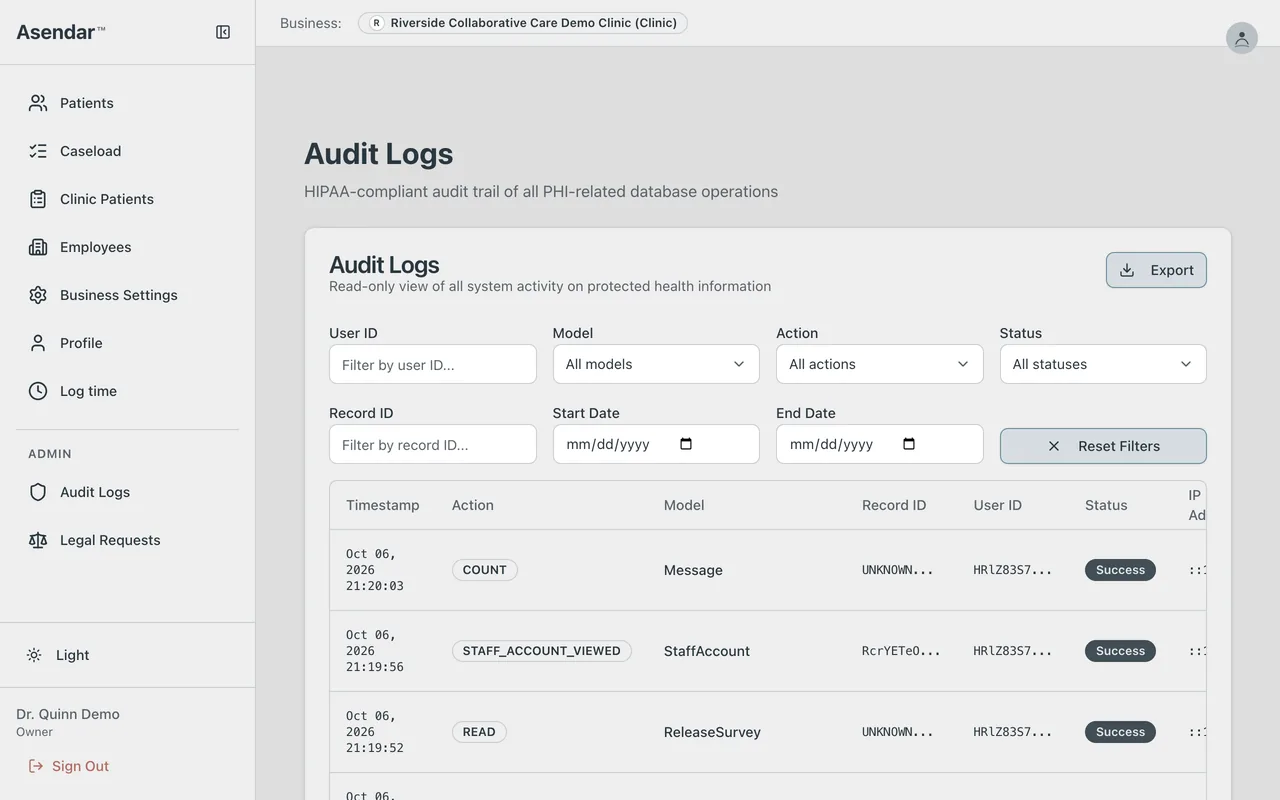Click the Sign Out arrow icon

pyautogui.click(x=36, y=766)
